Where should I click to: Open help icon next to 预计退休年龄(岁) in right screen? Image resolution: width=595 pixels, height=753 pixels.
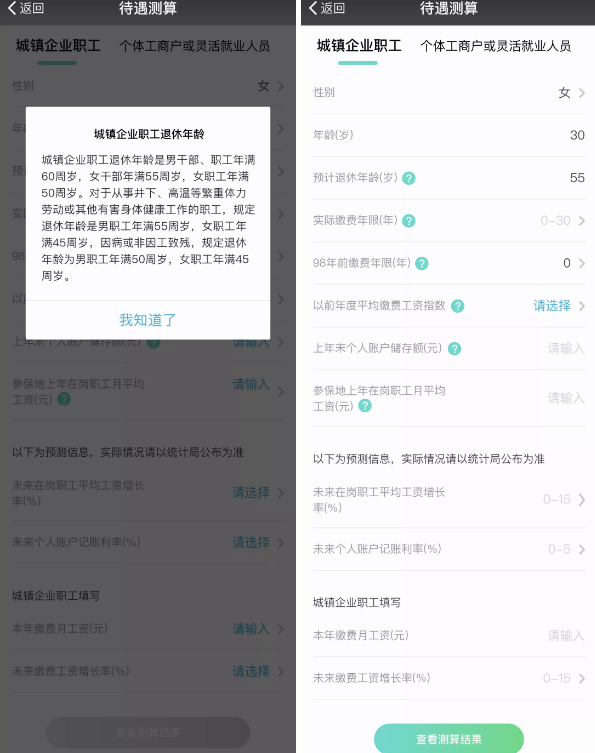(x=409, y=178)
